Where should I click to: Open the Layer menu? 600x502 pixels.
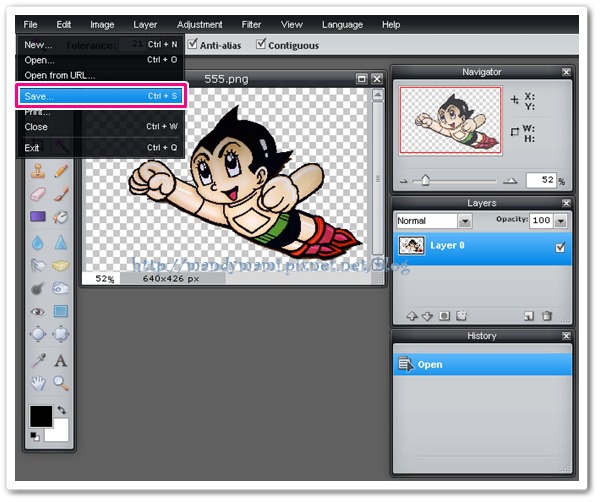tap(145, 24)
